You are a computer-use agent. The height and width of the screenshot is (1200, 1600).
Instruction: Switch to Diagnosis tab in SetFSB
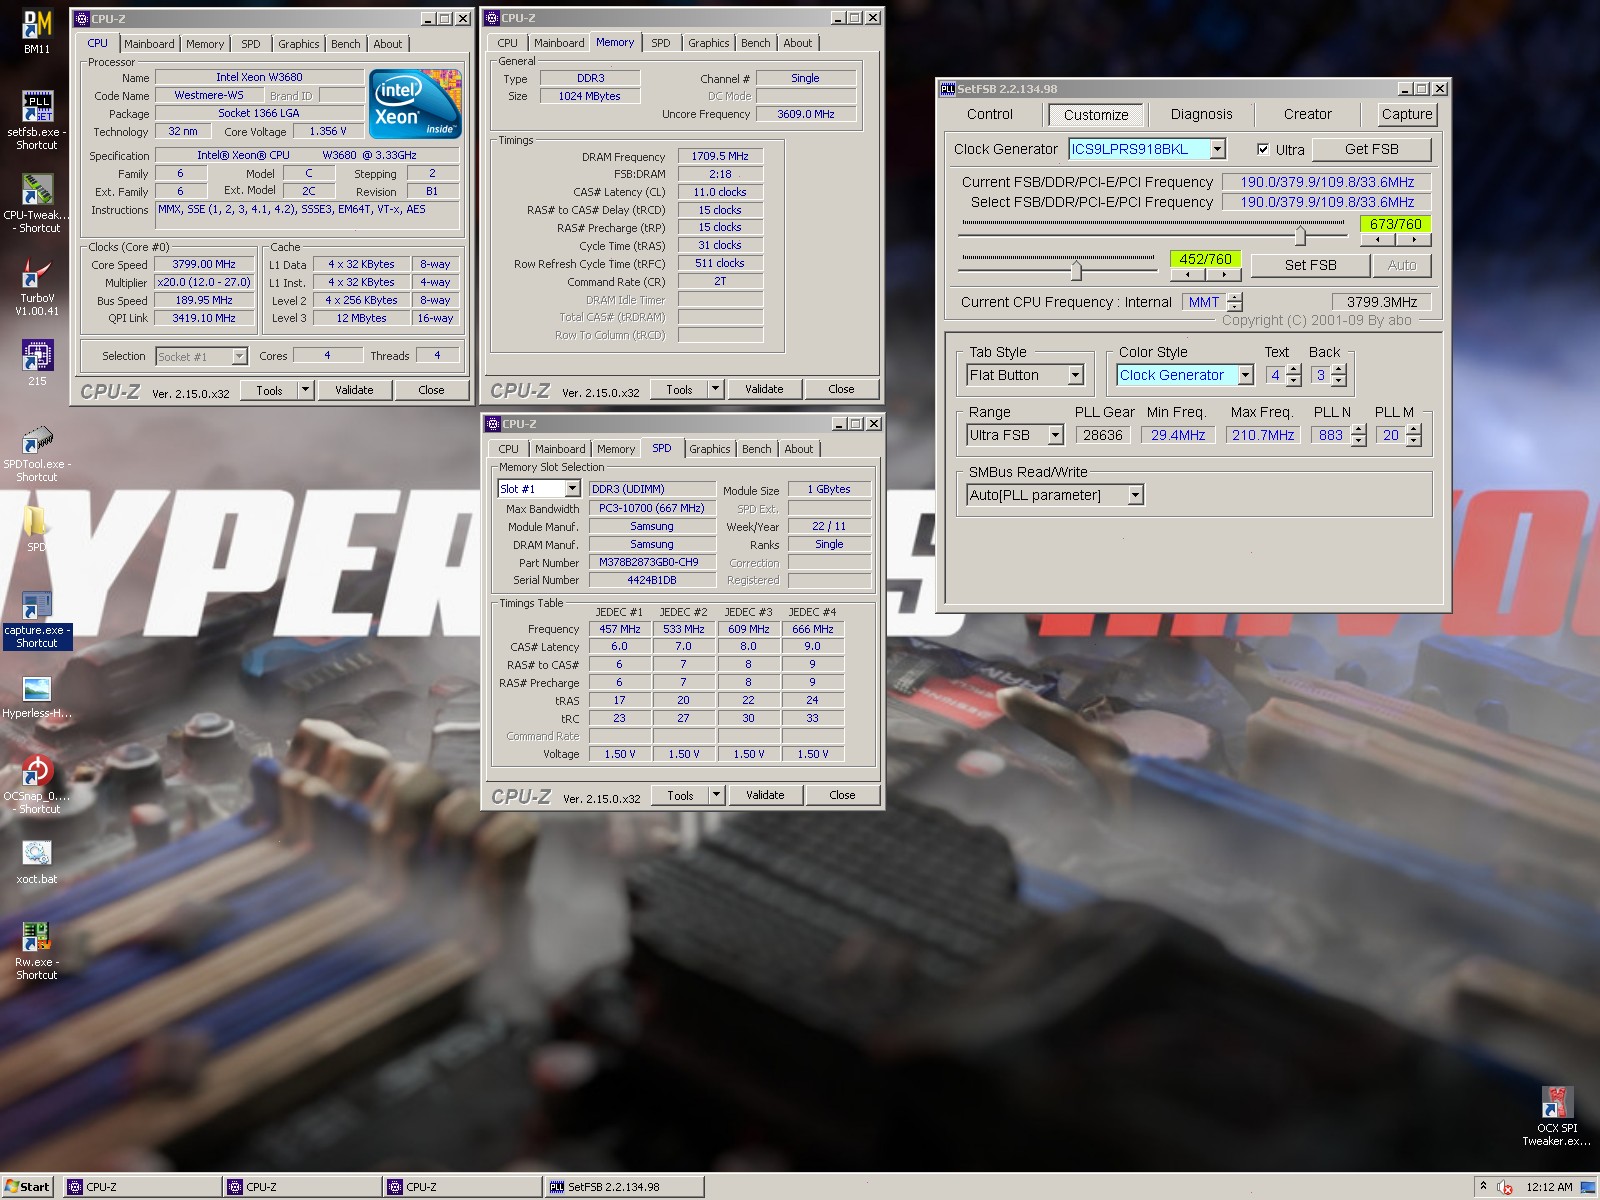(1202, 114)
